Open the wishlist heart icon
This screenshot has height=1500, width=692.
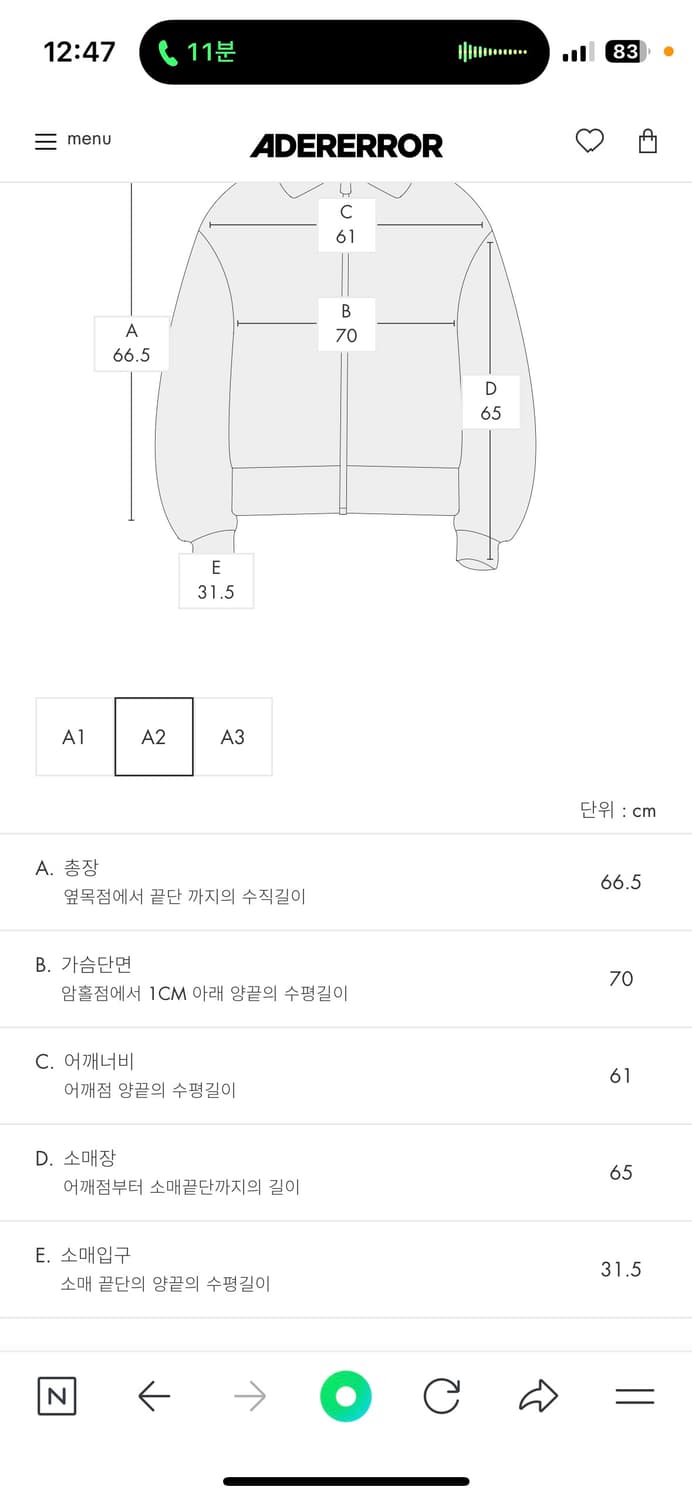(x=590, y=141)
